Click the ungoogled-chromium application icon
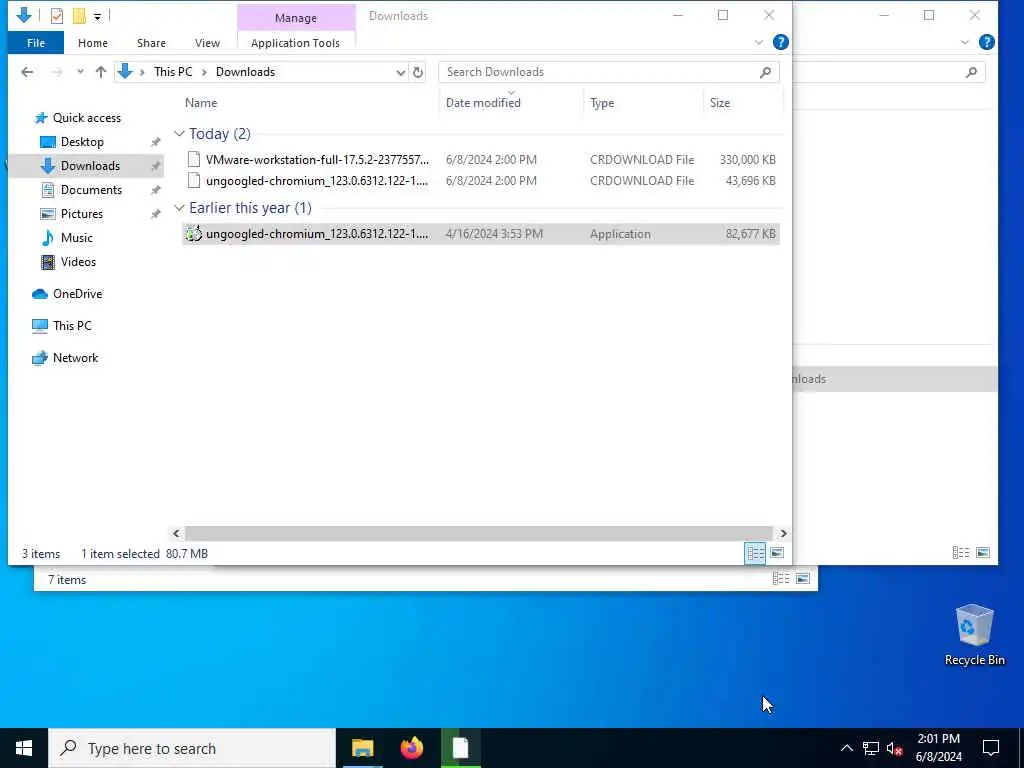 pyautogui.click(x=193, y=234)
